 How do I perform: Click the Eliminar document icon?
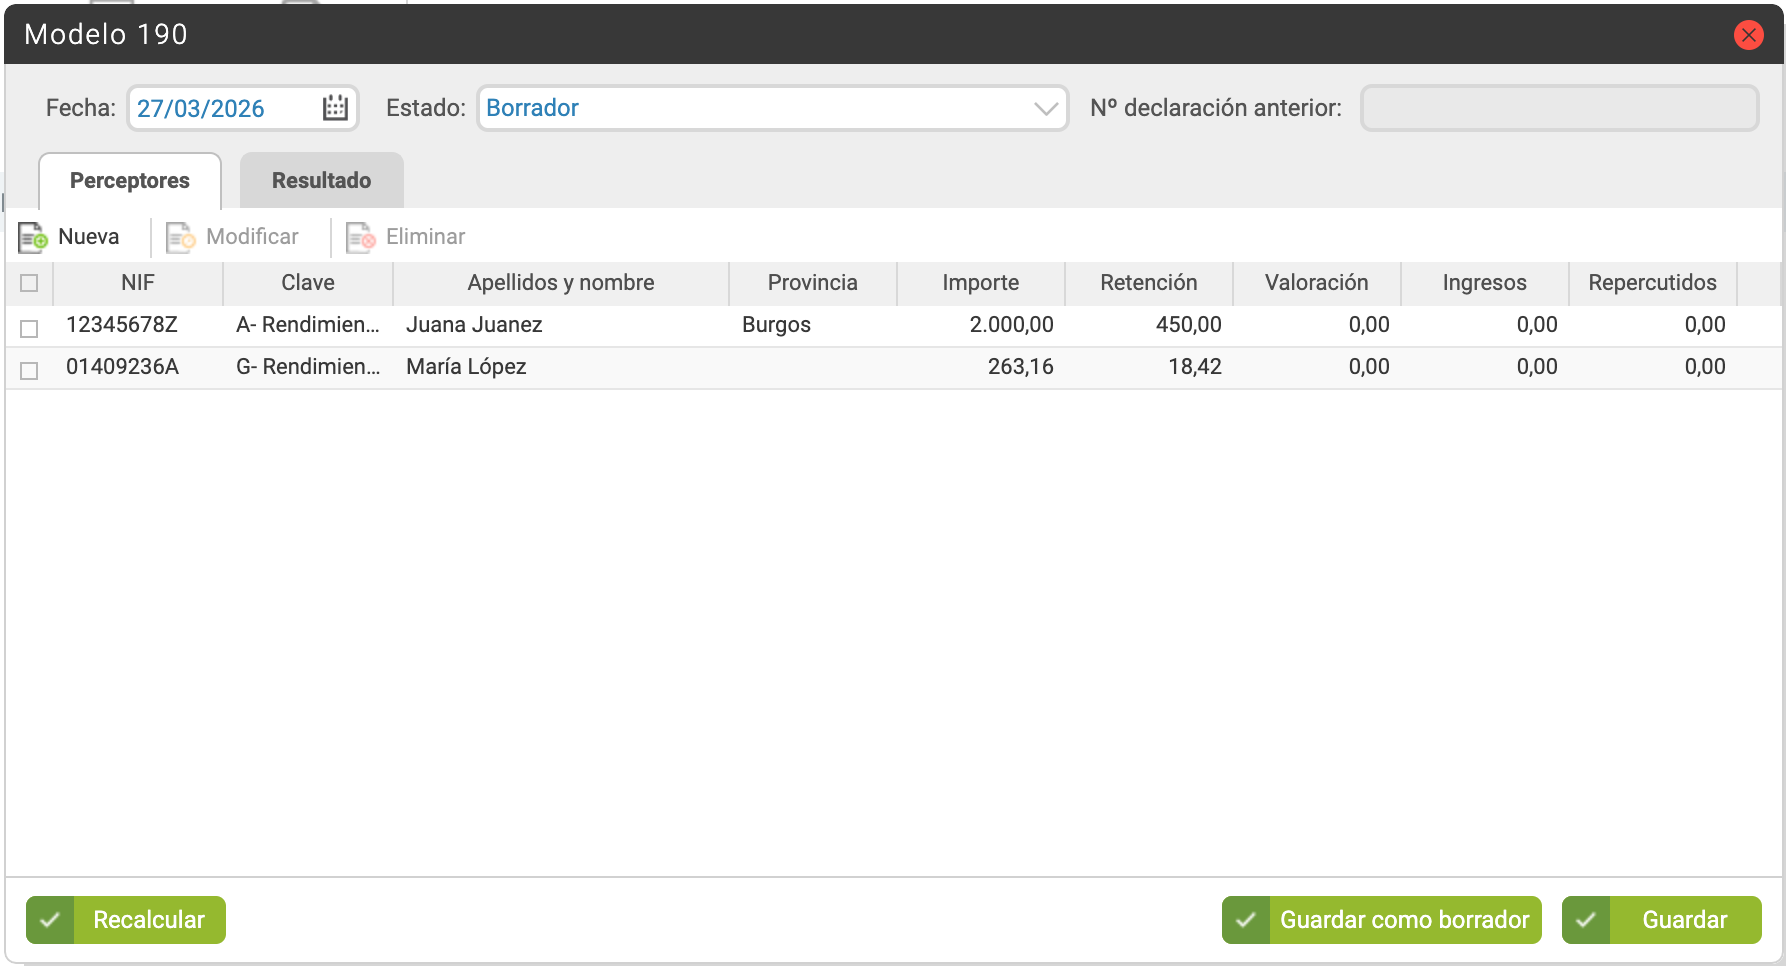point(360,237)
